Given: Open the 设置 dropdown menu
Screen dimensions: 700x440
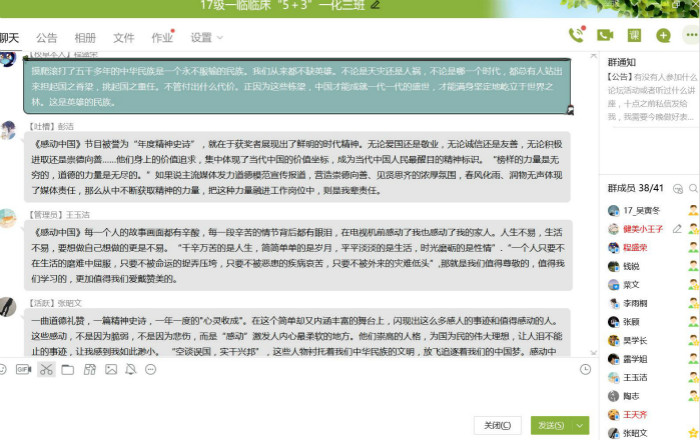Looking at the screenshot, I should [206, 38].
